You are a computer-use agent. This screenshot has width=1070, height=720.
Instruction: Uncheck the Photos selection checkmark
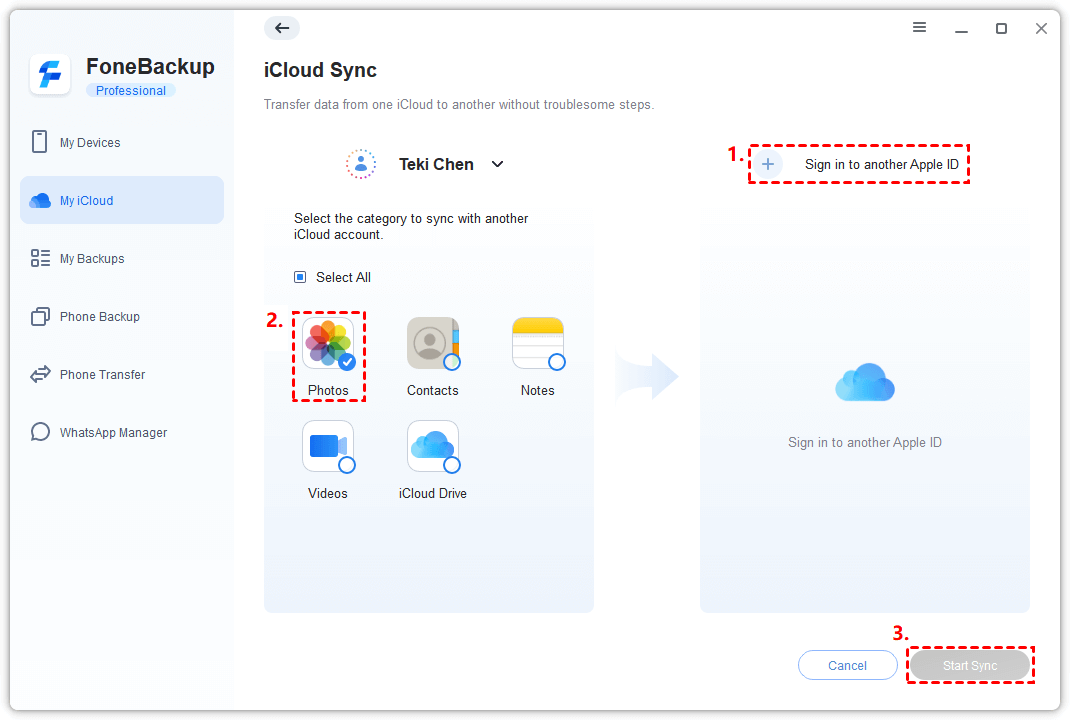point(347,362)
